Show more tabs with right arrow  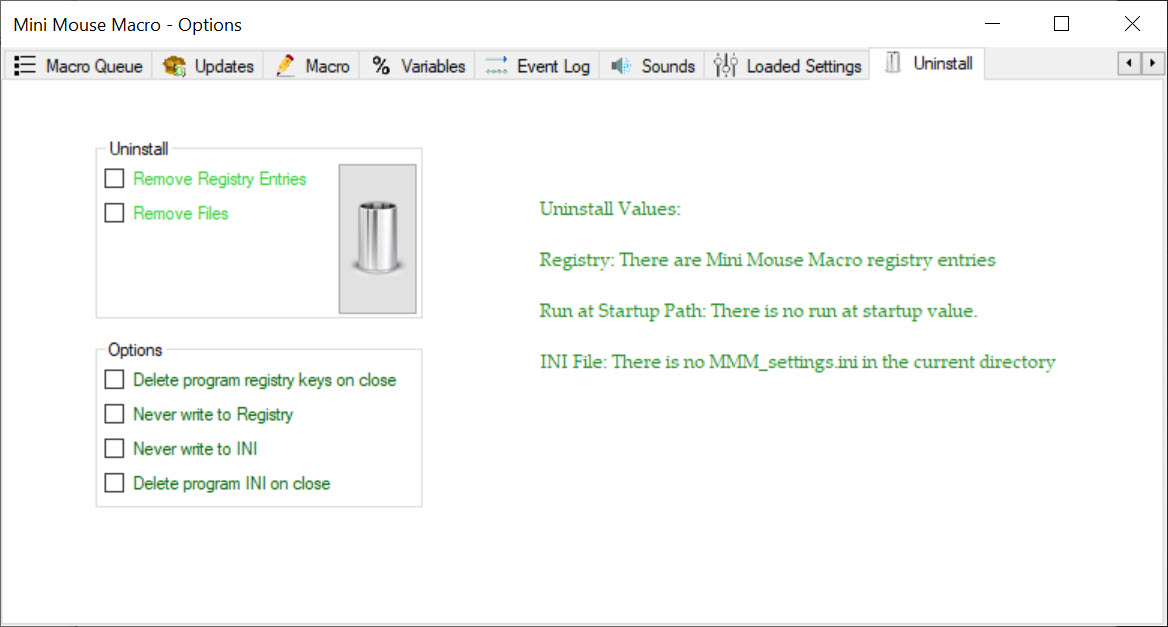coord(1152,63)
